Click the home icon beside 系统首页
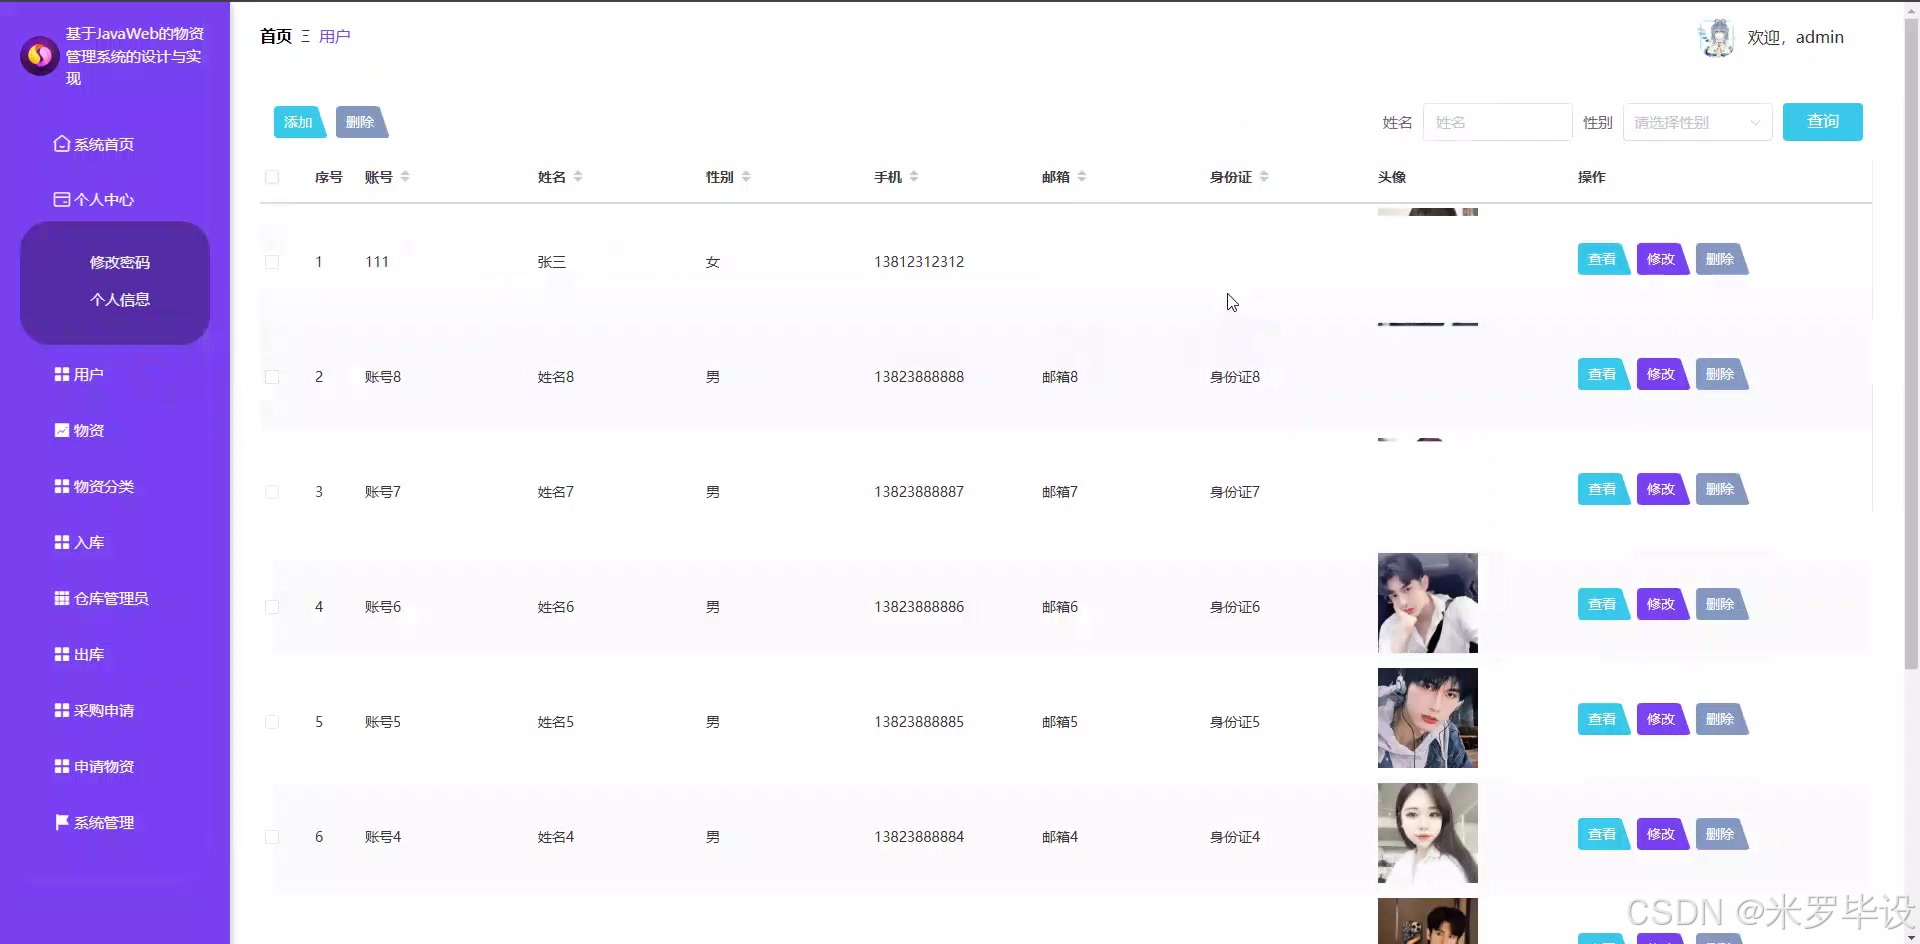The height and width of the screenshot is (944, 1920). point(62,144)
